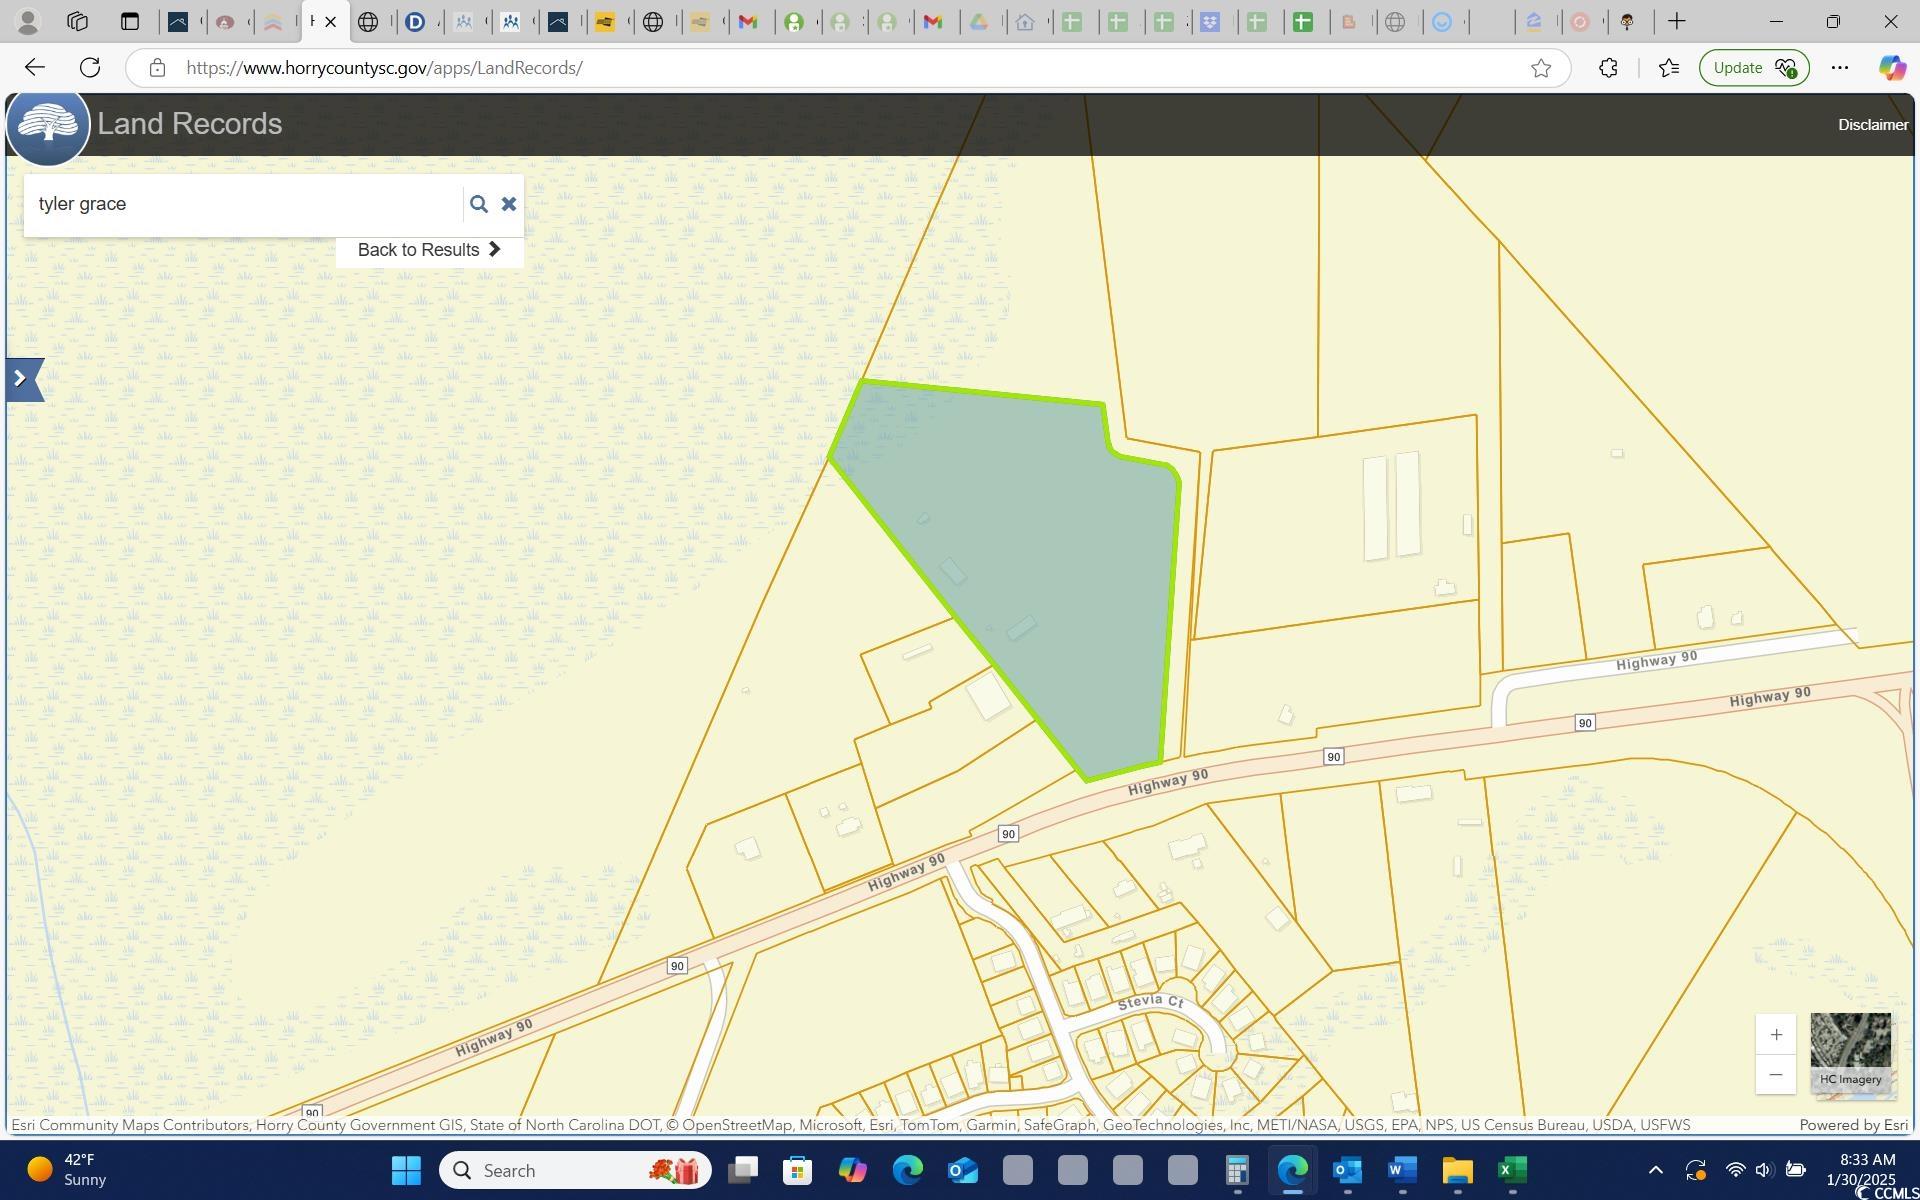Click the browser Update button
The height and width of the screenshot is (1200, 1920).
(1753, 68)
